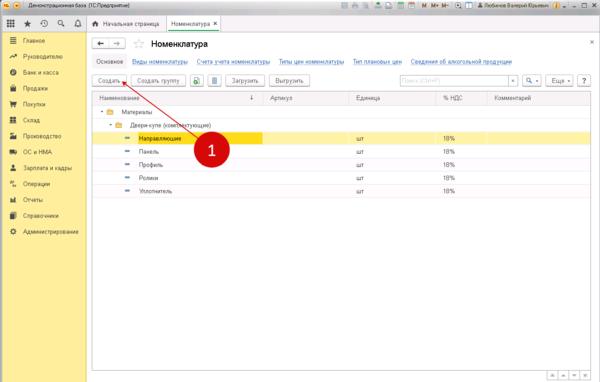Open Счета учета номенклатуры link
Image resolution: width=600 pixels, height=382 pixels.
(x=233, y=62)
